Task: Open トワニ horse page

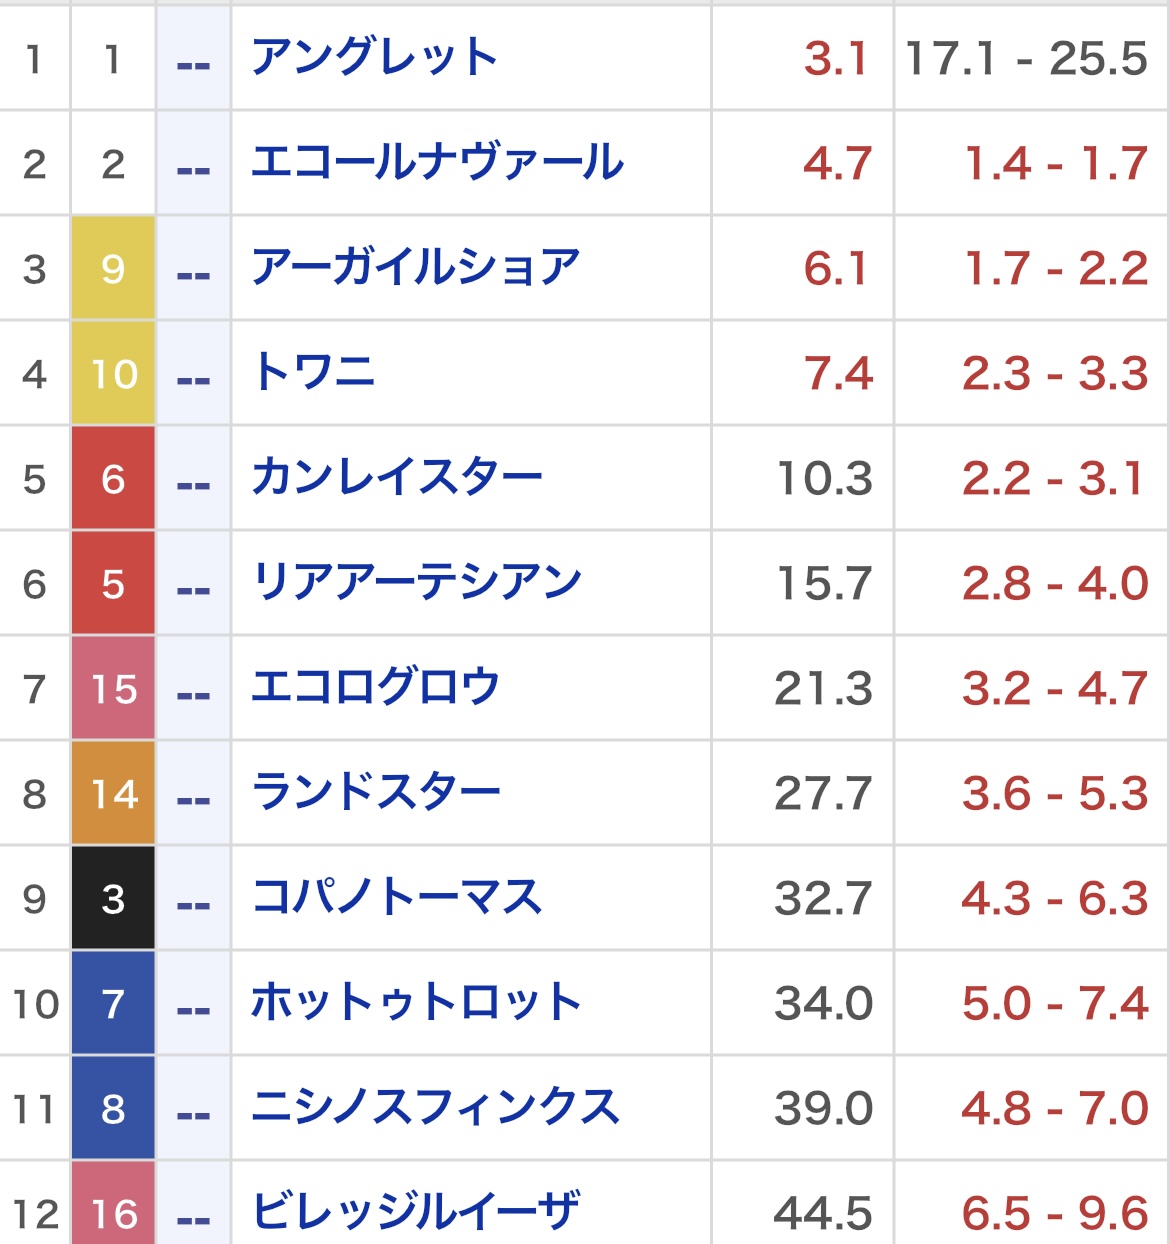Action: pyautogui.click(x=313, y=373)
